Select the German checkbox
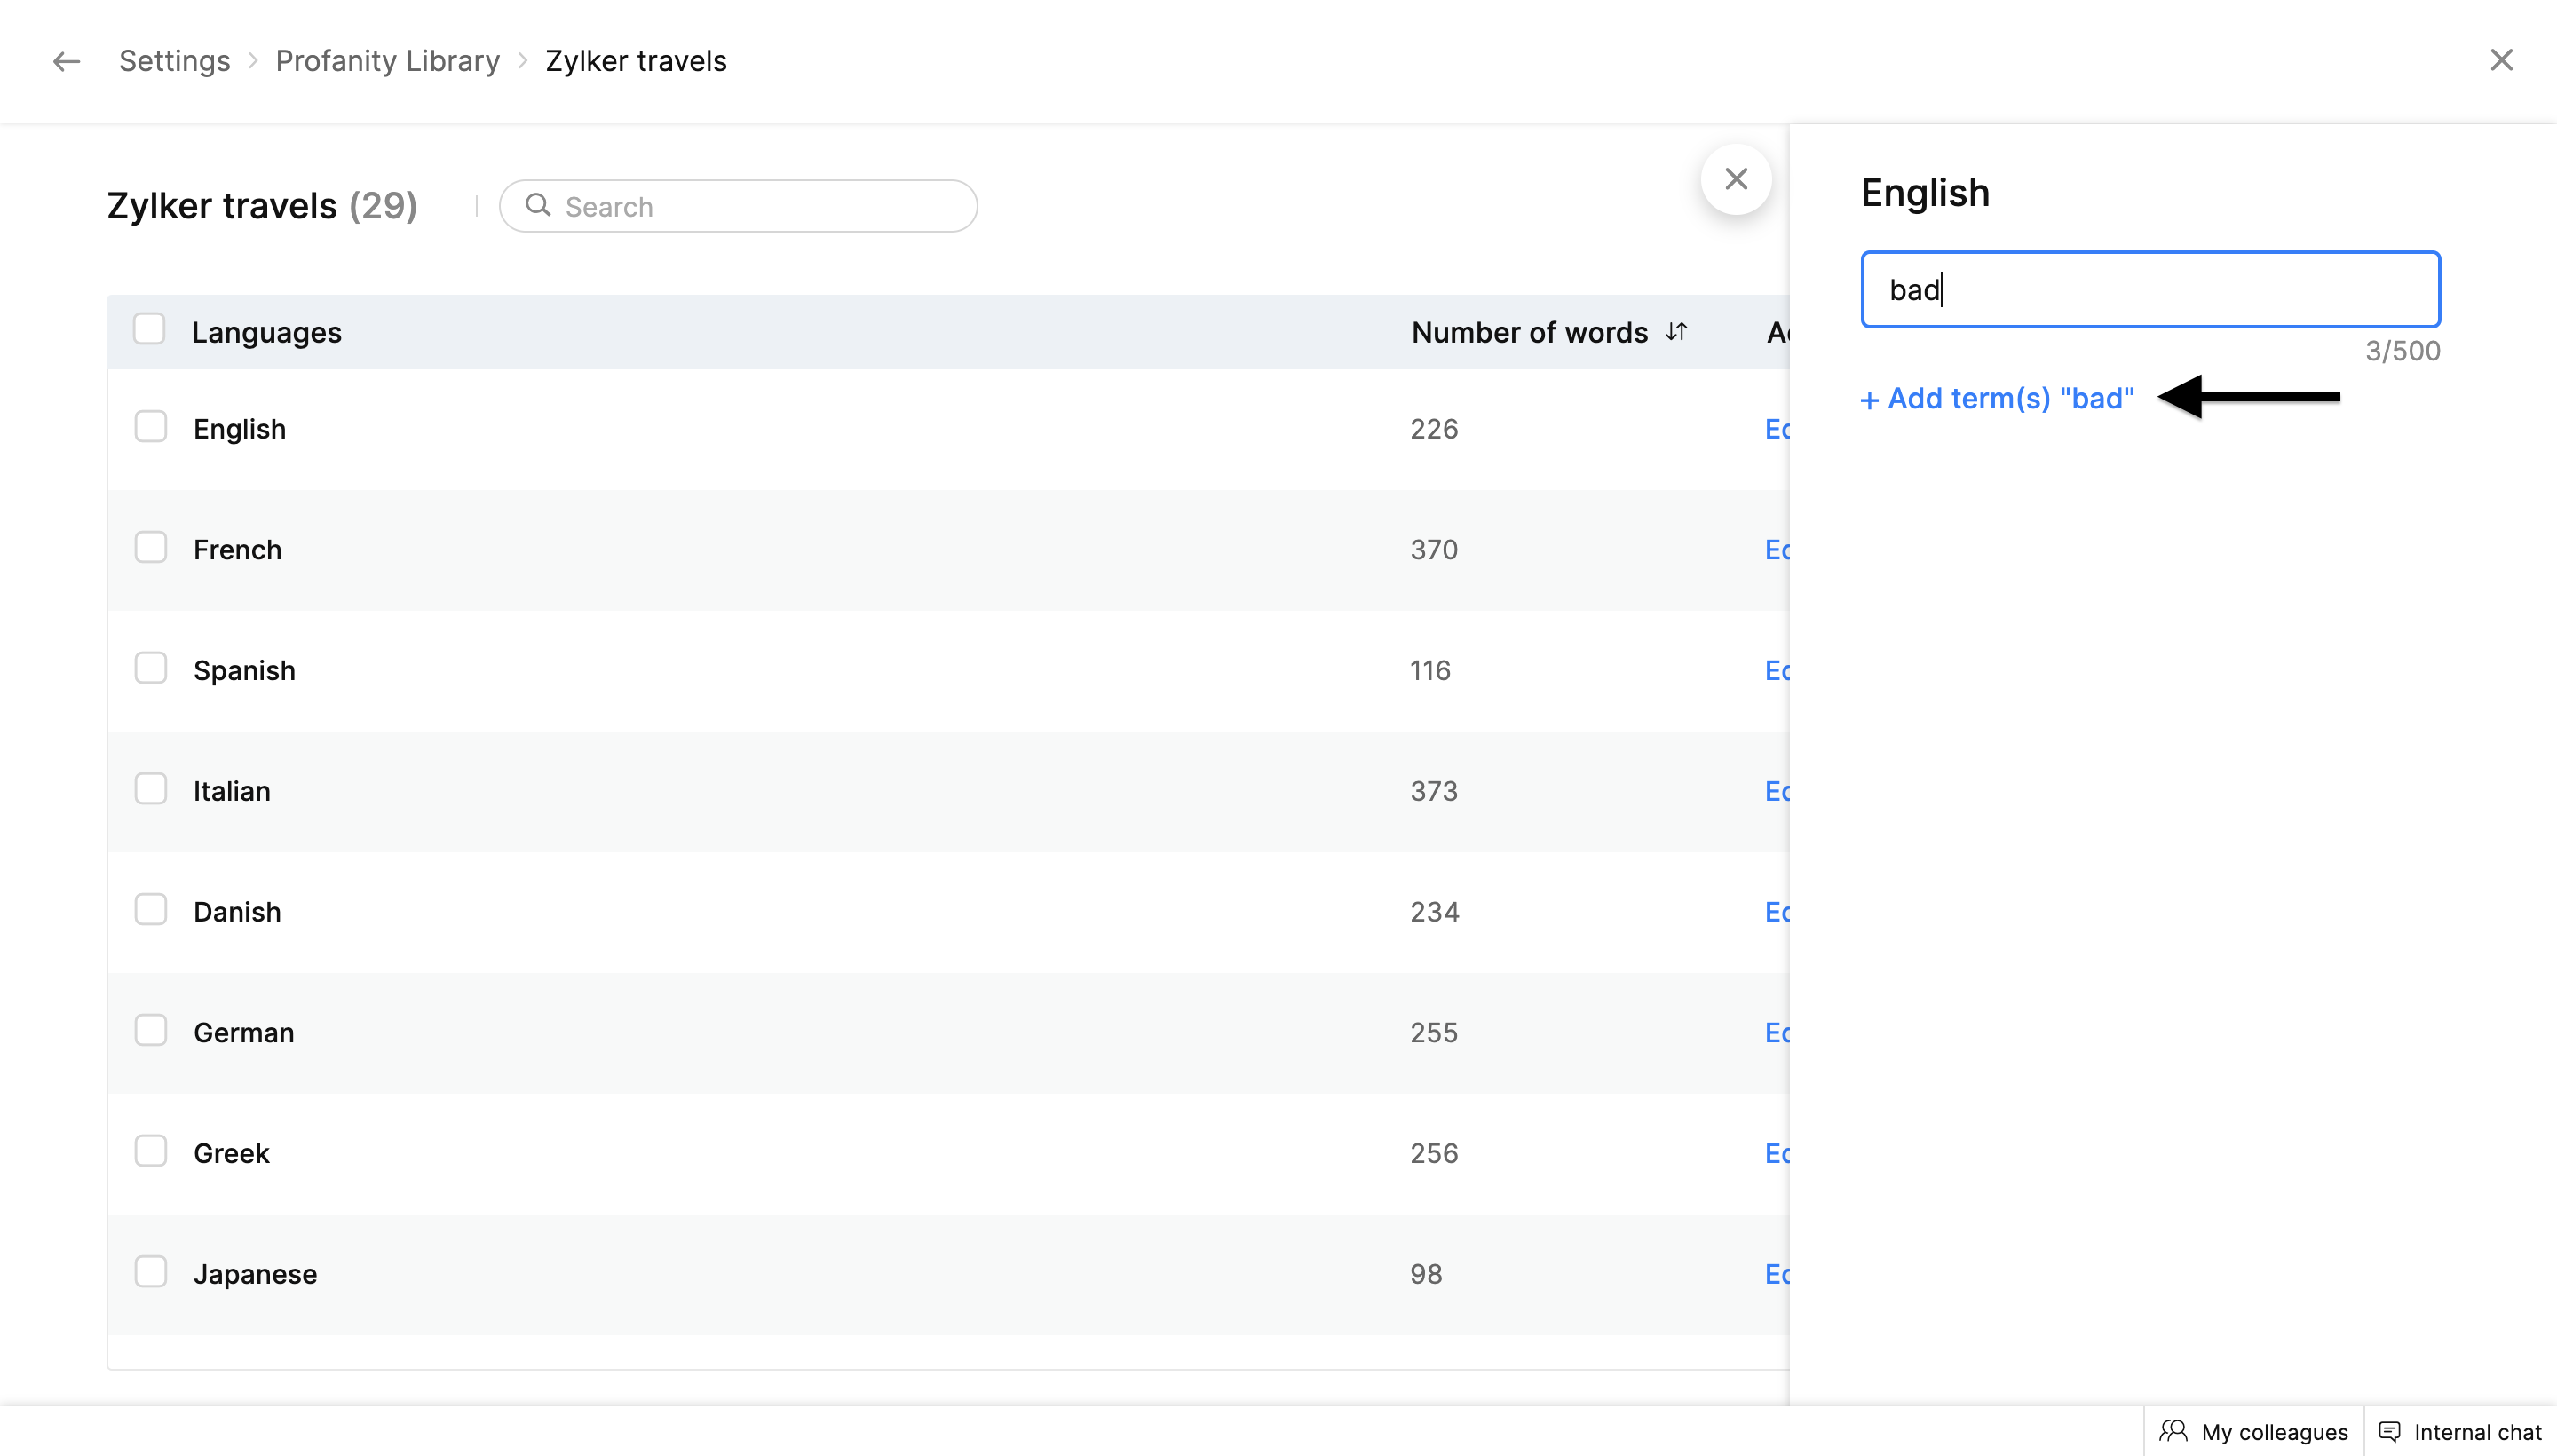 [151, 1030]
